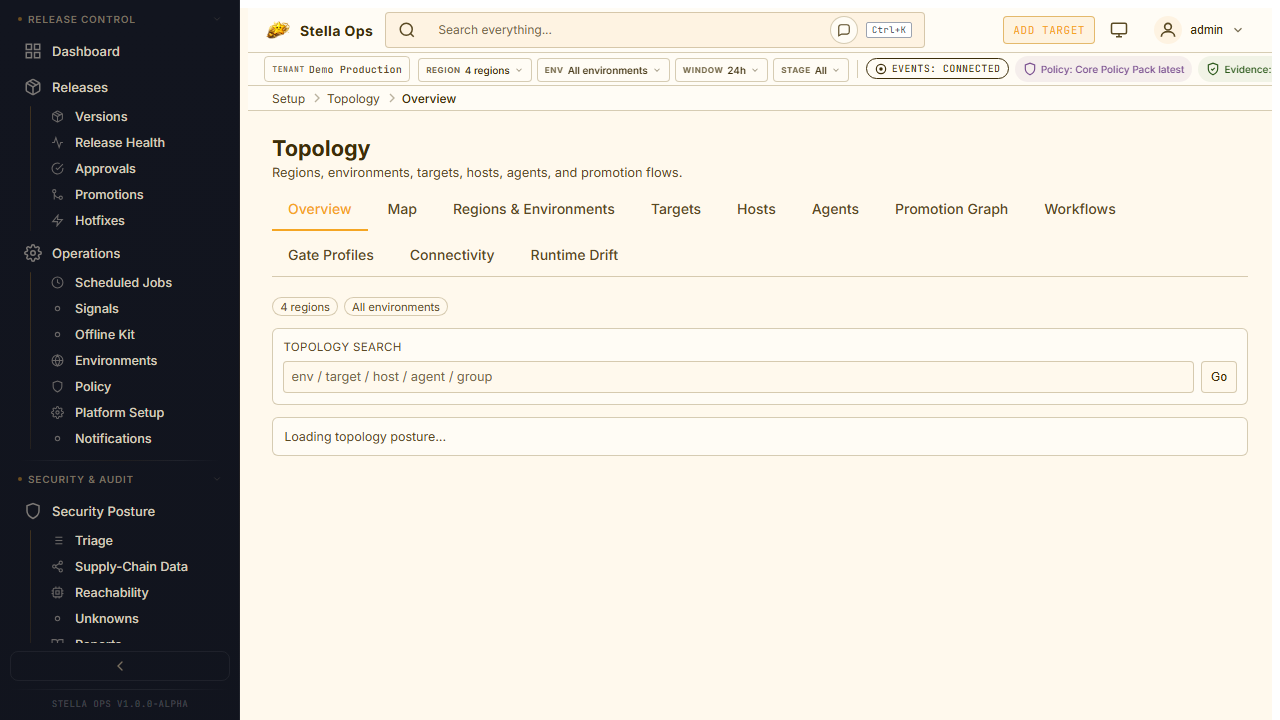Viewport: 1280px width, 720px height.
Task: Open the chat bubble icon in search bar
Action: tap(843, 30)
